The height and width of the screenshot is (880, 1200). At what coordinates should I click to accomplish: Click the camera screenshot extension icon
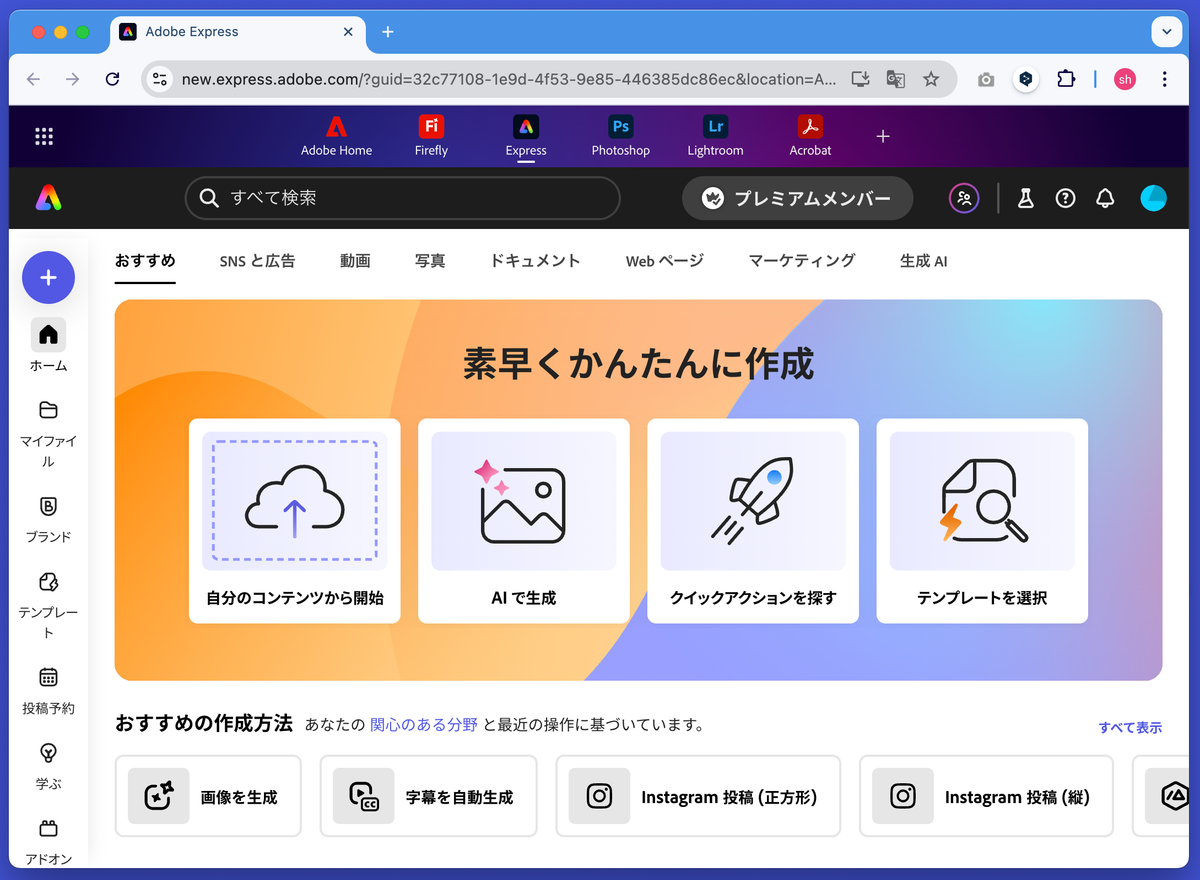click(x=986, y=79)
